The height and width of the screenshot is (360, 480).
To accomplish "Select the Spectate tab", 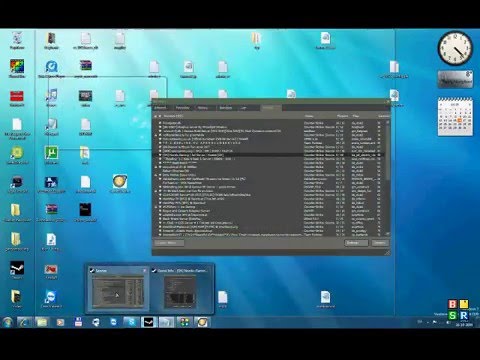I will (x=226, y=108).
